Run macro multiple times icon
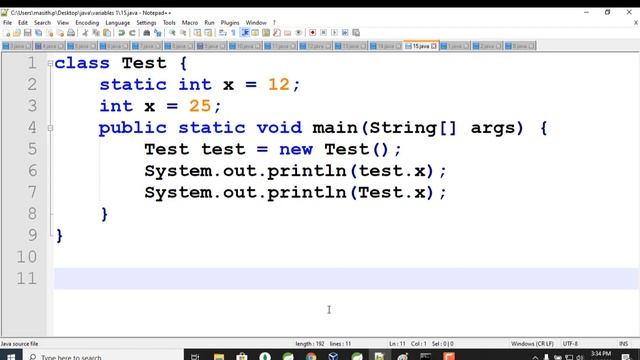The height and width of the screenshot is (360, 640). tap(345, 33)
